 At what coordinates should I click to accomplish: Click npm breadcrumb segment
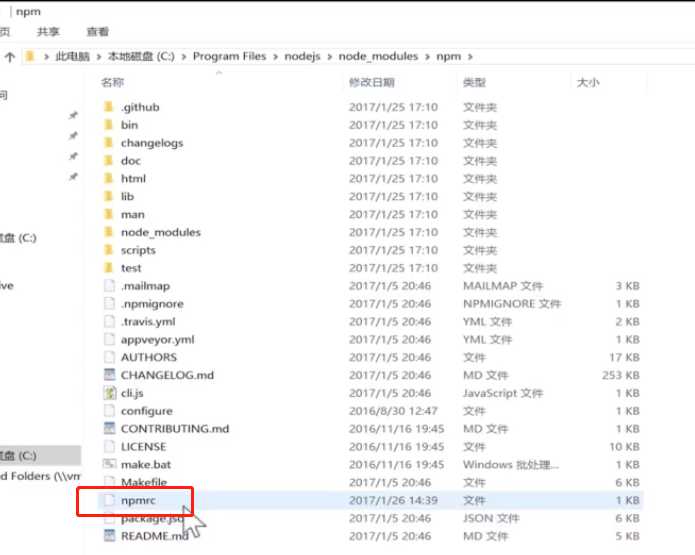(x=449, y=56)
